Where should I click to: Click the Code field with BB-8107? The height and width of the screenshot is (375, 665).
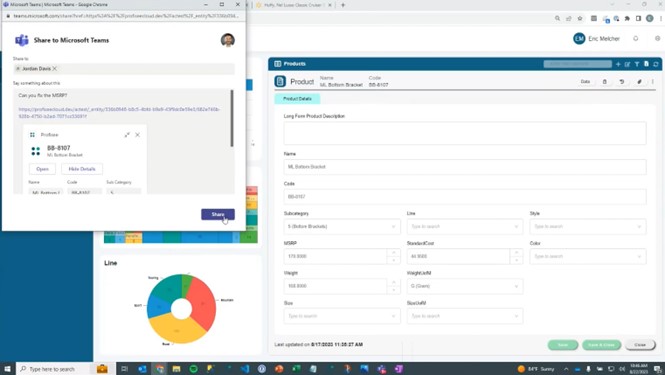465,196
